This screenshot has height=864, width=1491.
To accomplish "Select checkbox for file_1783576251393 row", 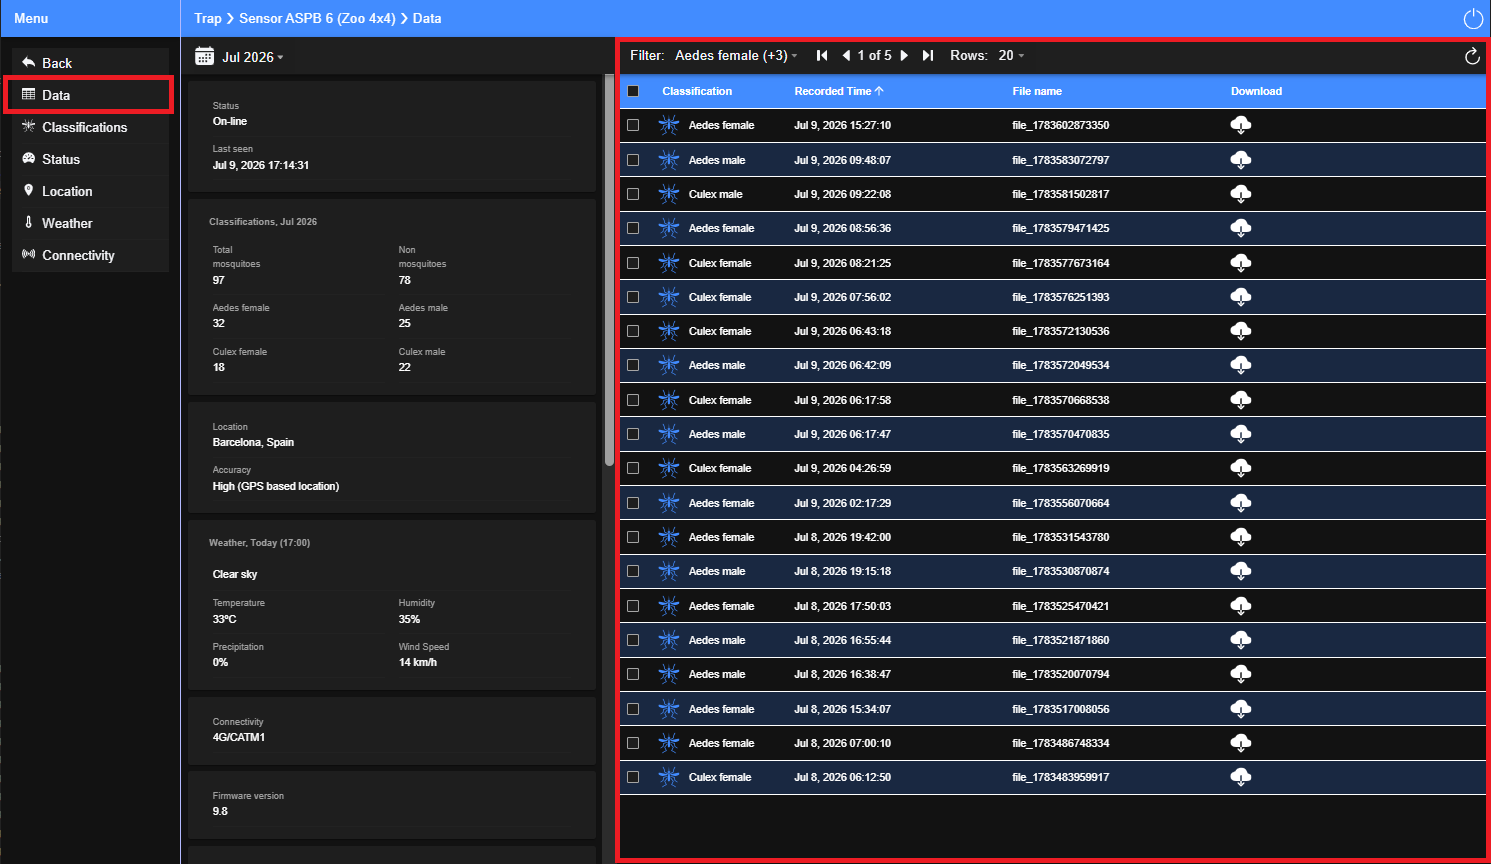I will (x=633, y=297).
